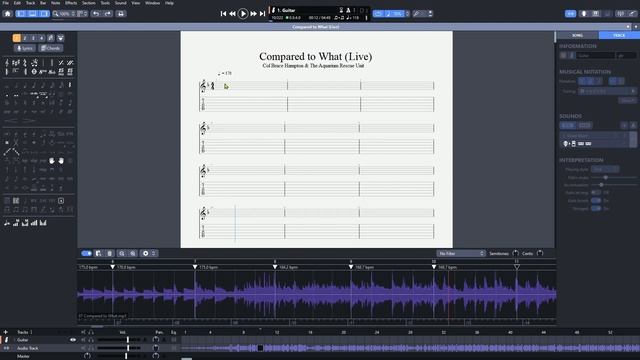Select voice 1 in edition palette
Image resolution: width=640 pixels, height=360 pixels.
click(16, 38)
